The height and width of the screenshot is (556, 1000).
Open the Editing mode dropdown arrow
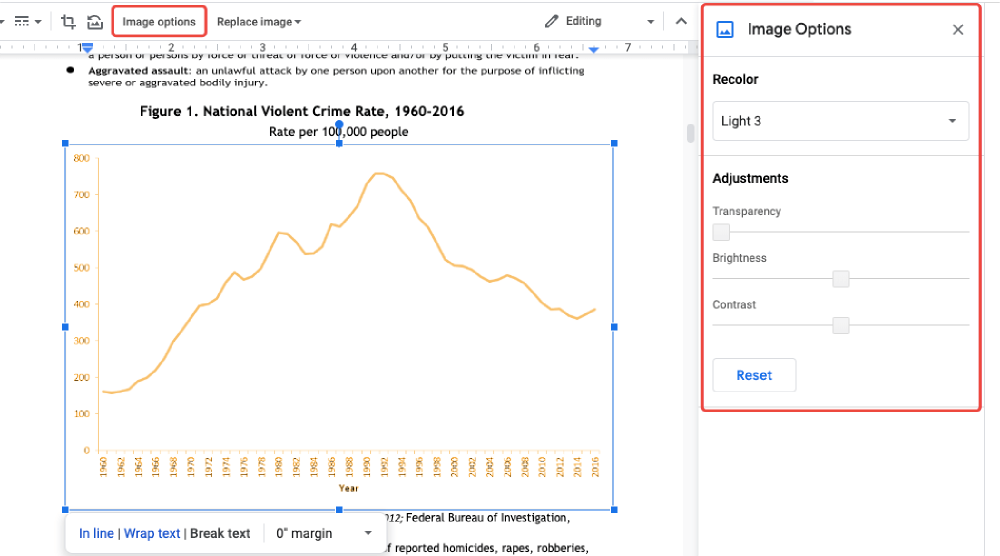[650, 22]
